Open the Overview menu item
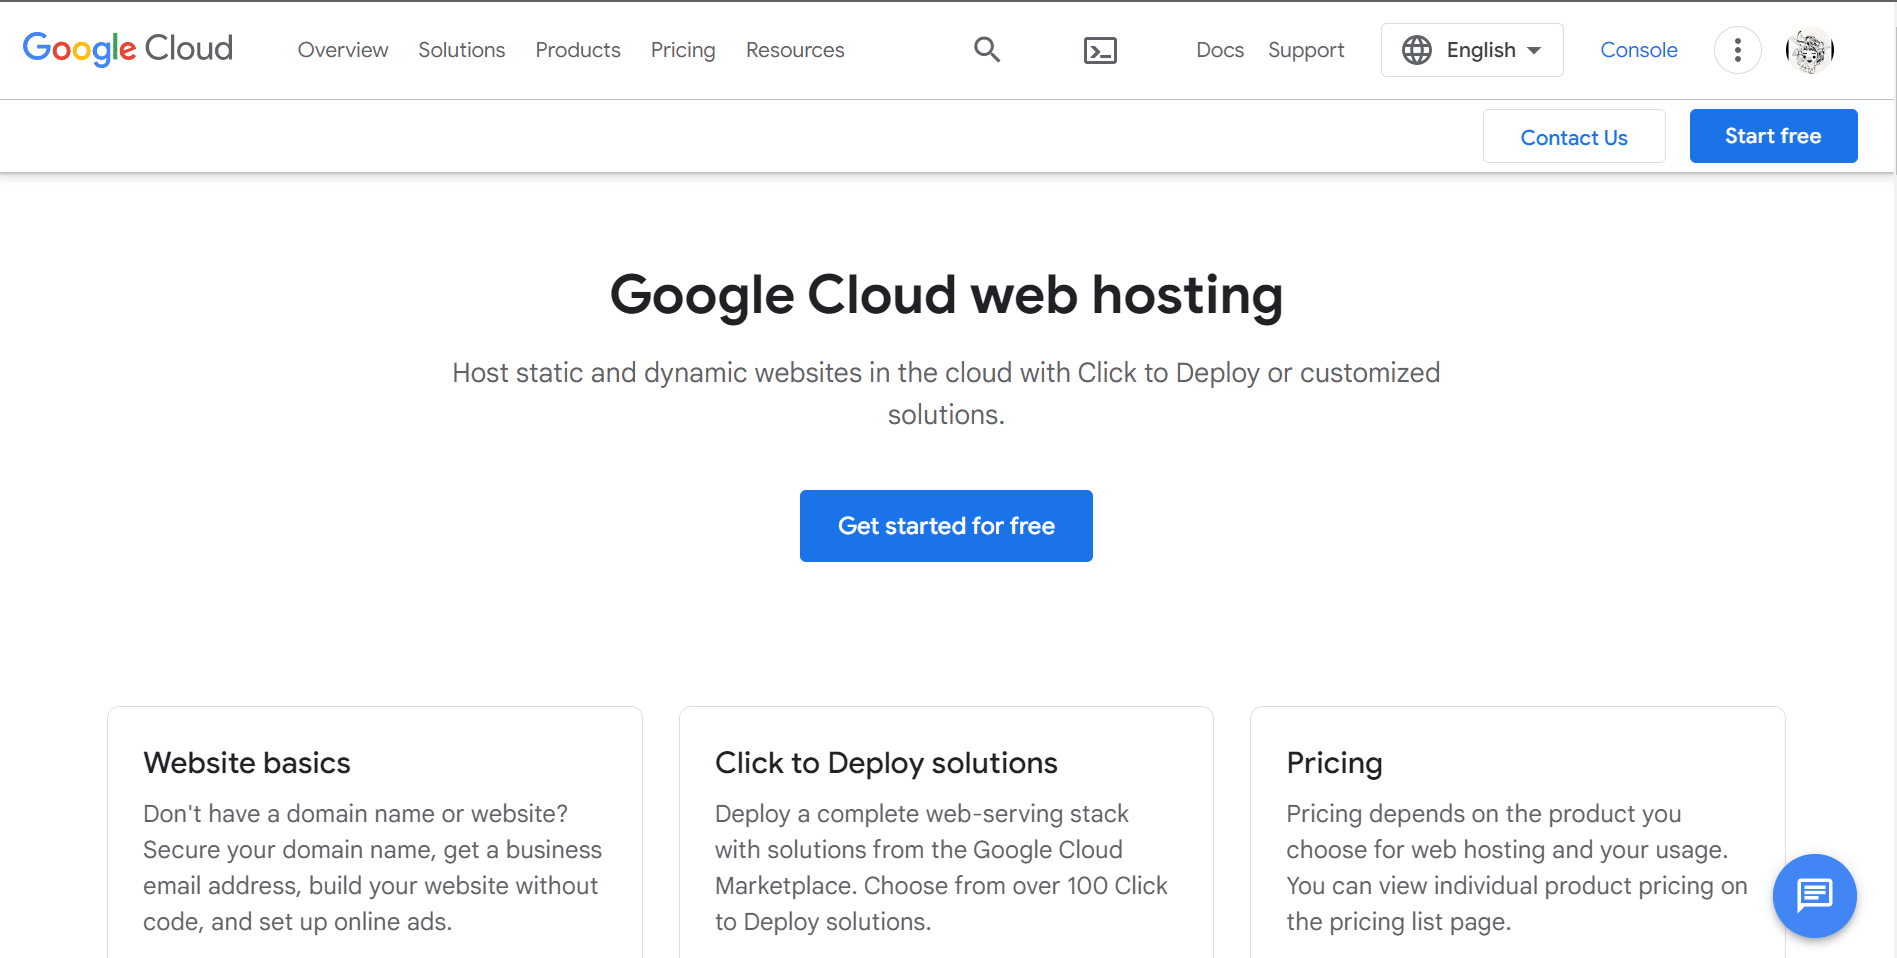 tap(342, 50)
